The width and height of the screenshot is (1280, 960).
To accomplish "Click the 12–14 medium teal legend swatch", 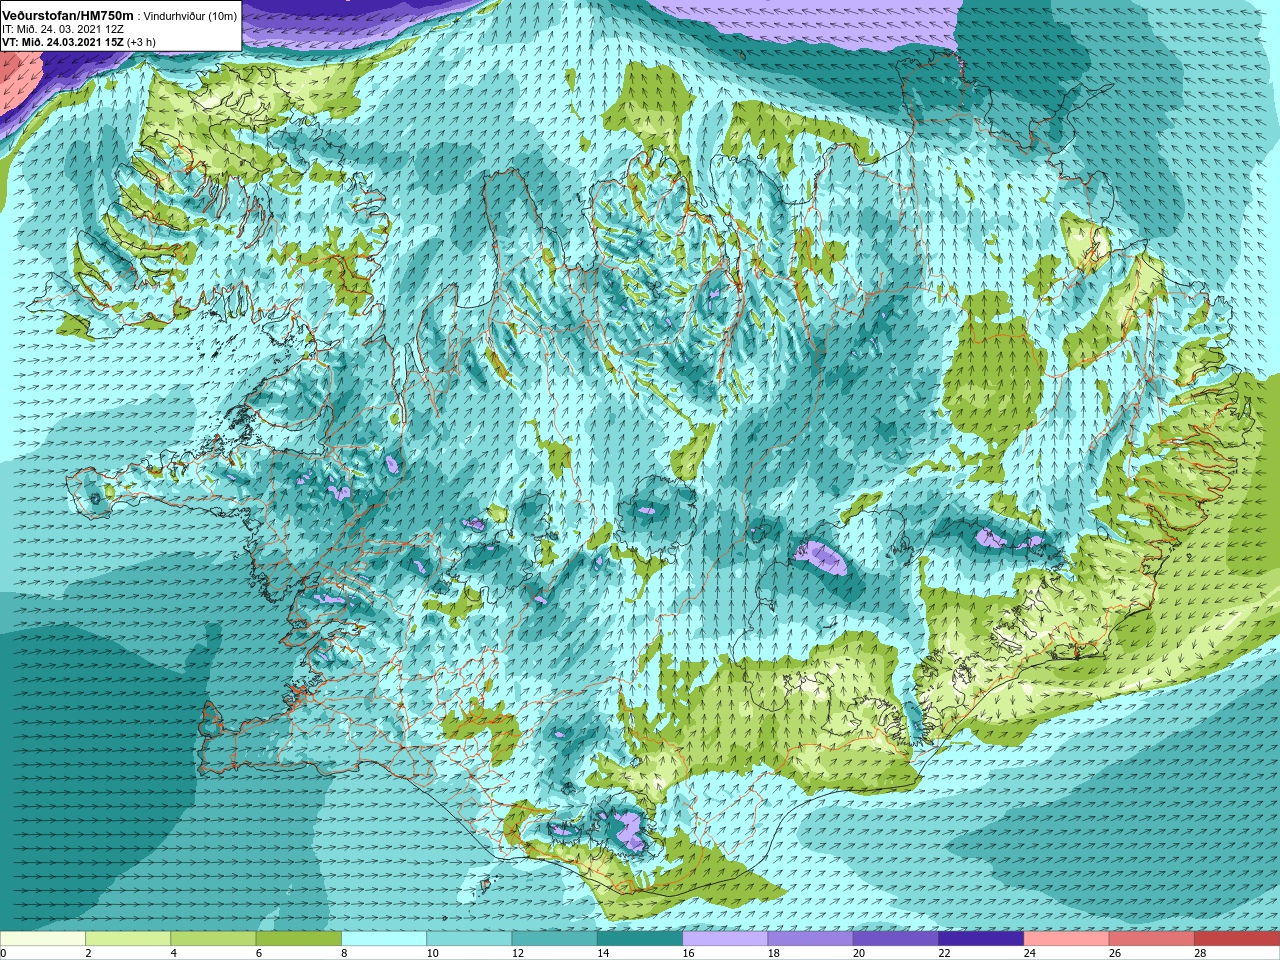I will 555,939.
